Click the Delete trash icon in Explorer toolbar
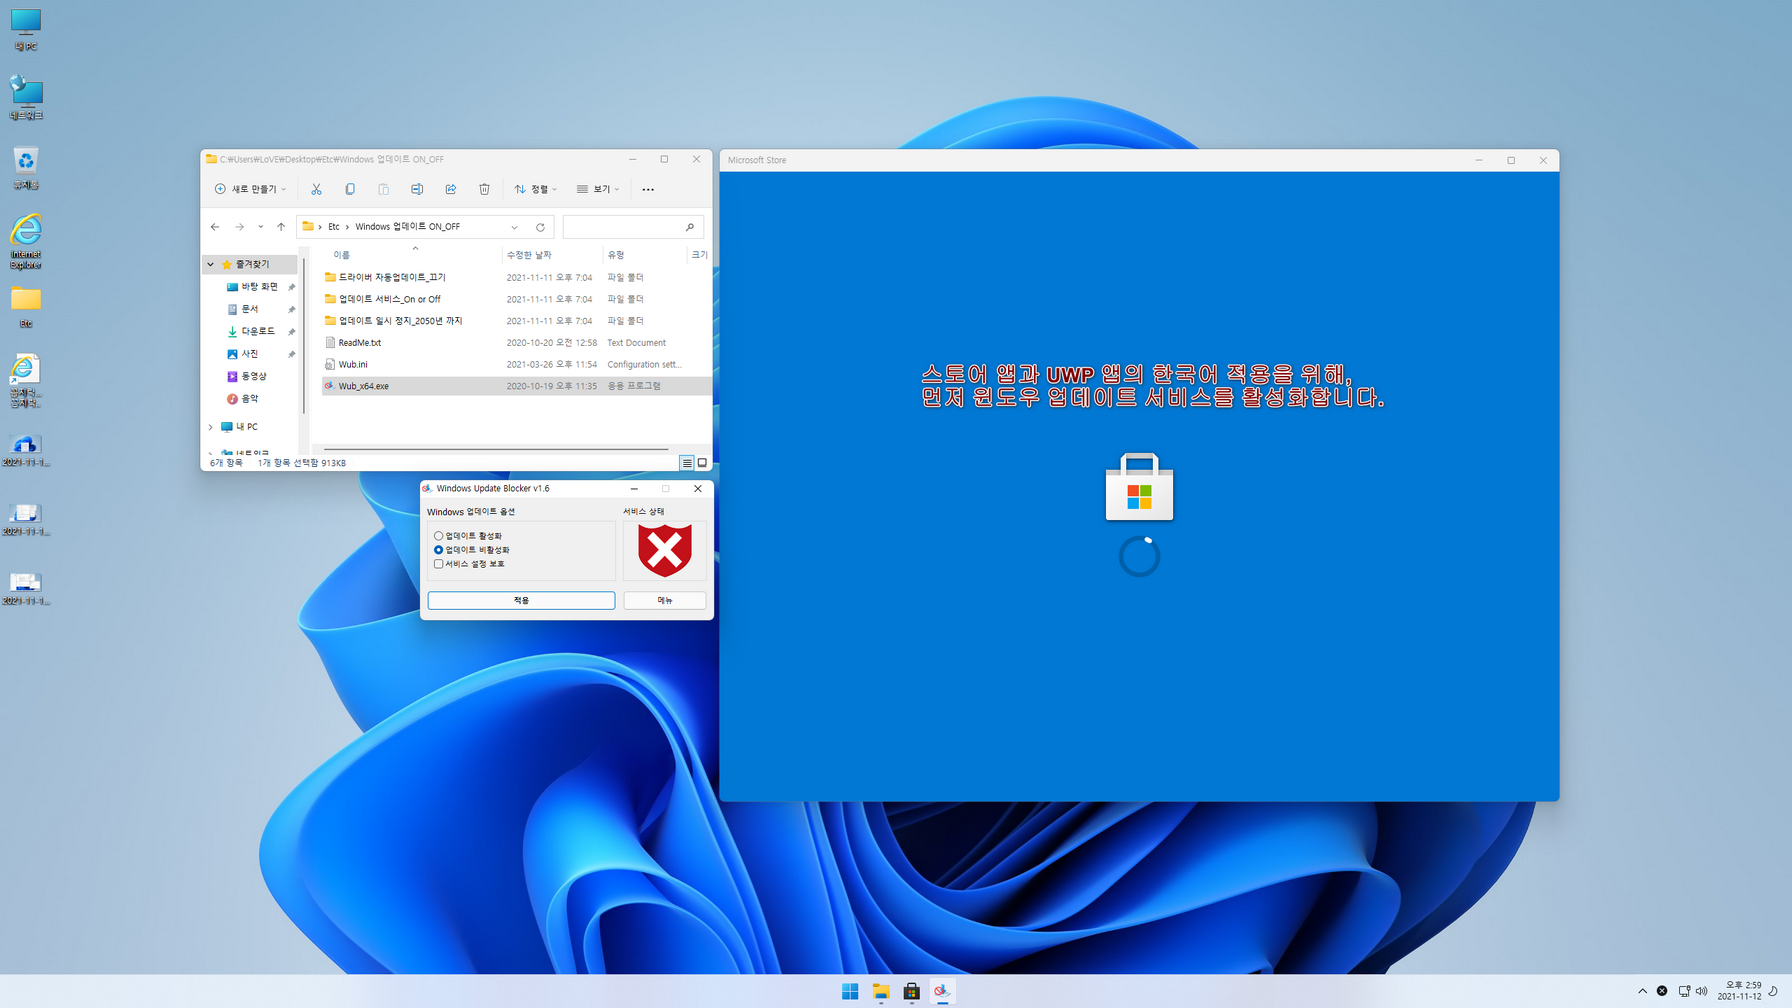1792x1008 pixels. click(484, 189)
